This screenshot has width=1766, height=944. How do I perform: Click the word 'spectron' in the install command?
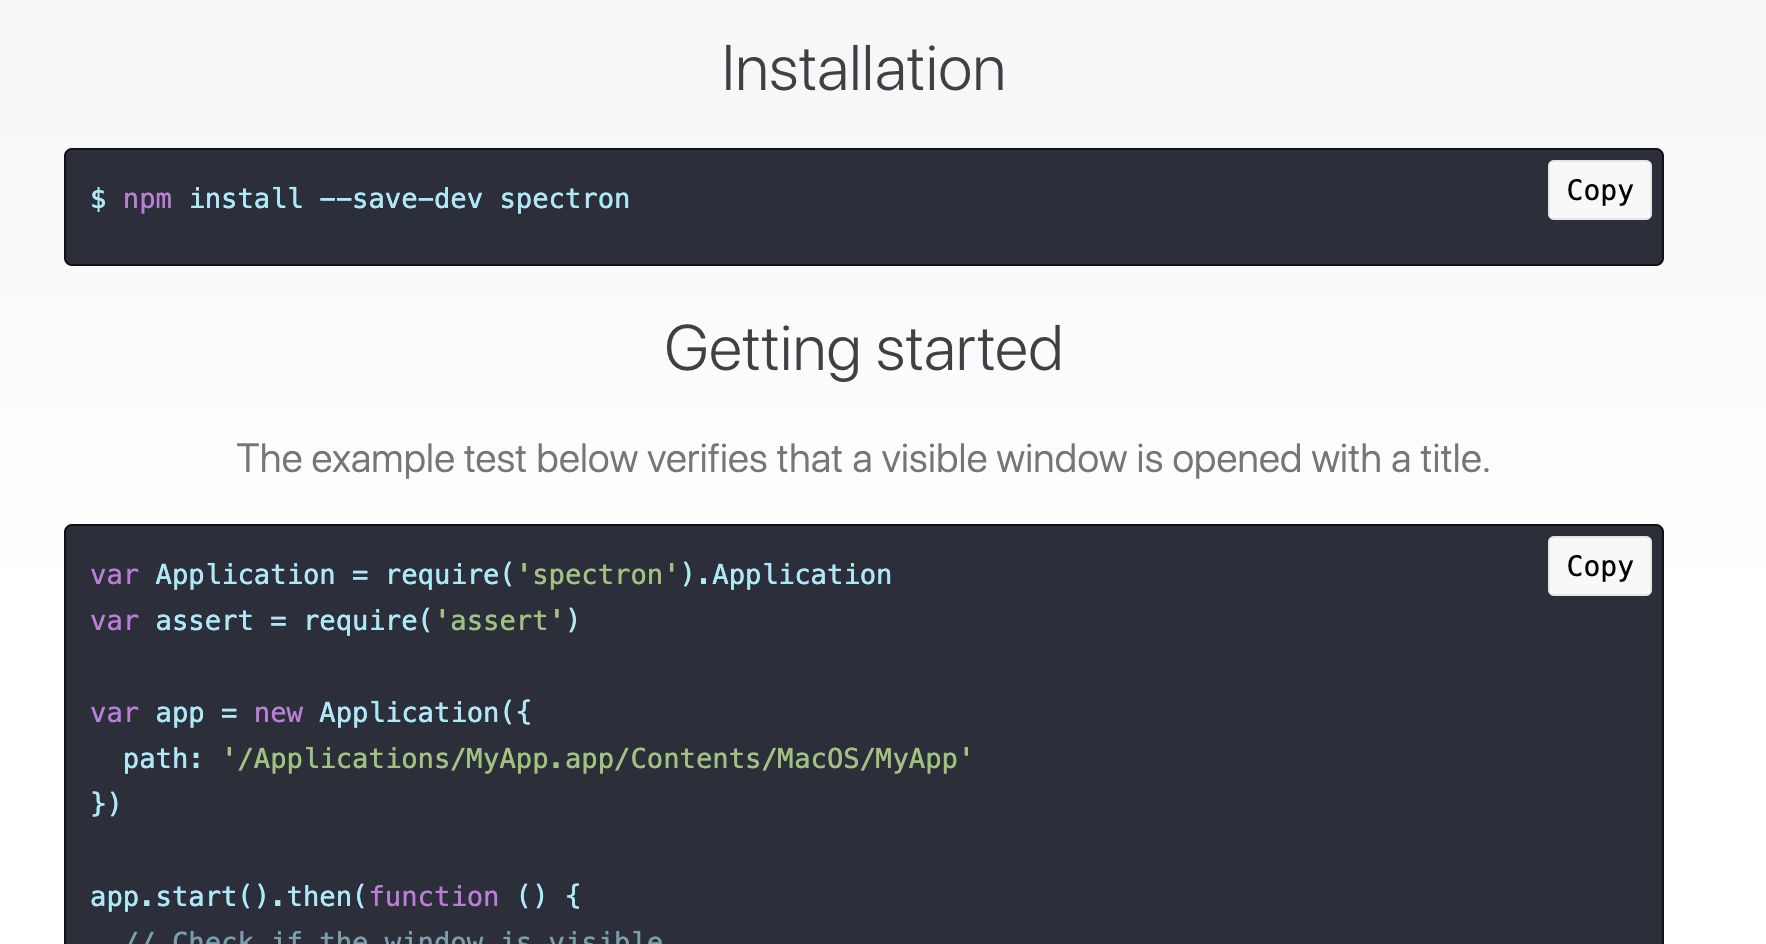pyautogui.click(x=564, y=198)
